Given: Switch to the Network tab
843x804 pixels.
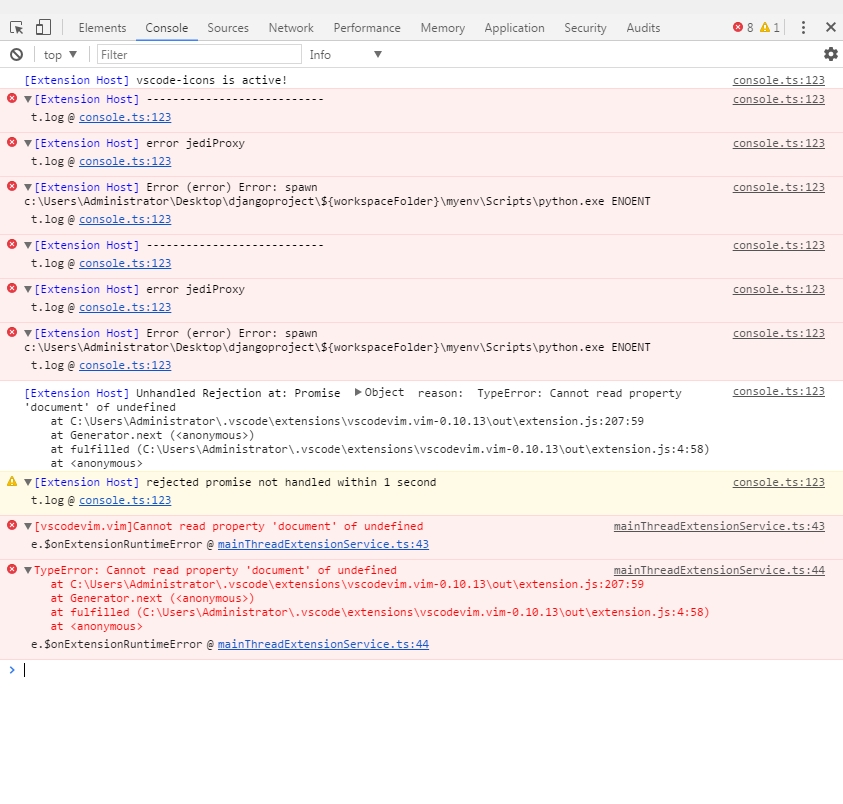Looking at the screenshot, I should [290, 27].
